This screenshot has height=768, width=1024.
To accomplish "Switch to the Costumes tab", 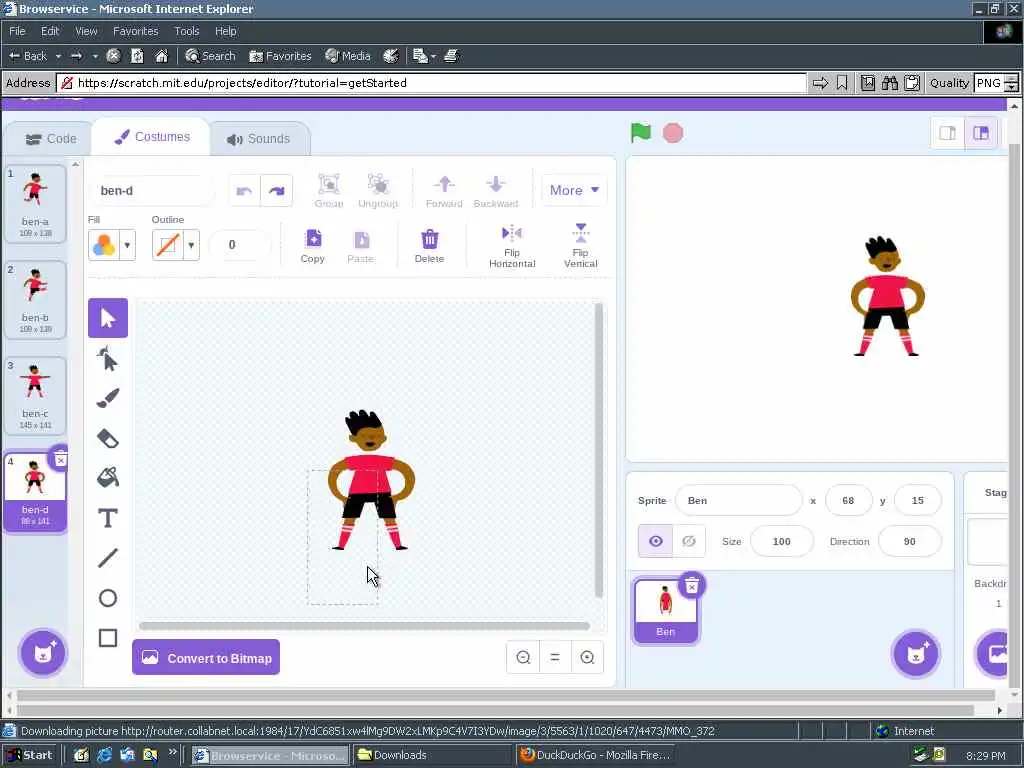I will coord(152,136).
